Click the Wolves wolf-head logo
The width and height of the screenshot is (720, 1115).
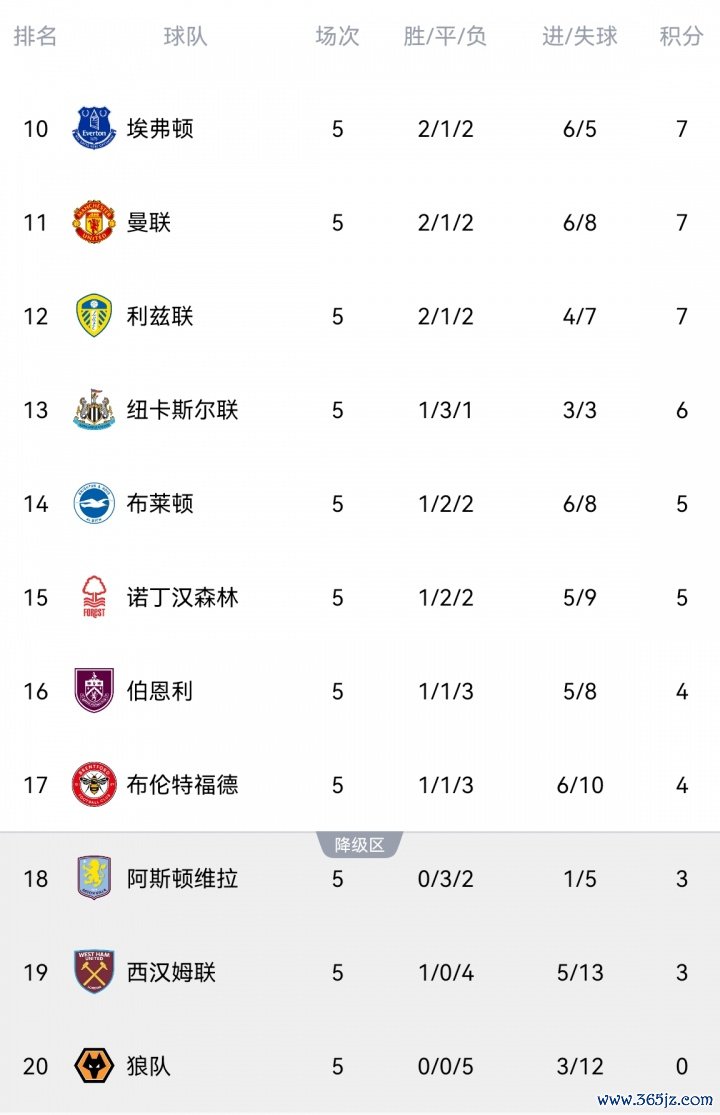tap(94, 1066)
